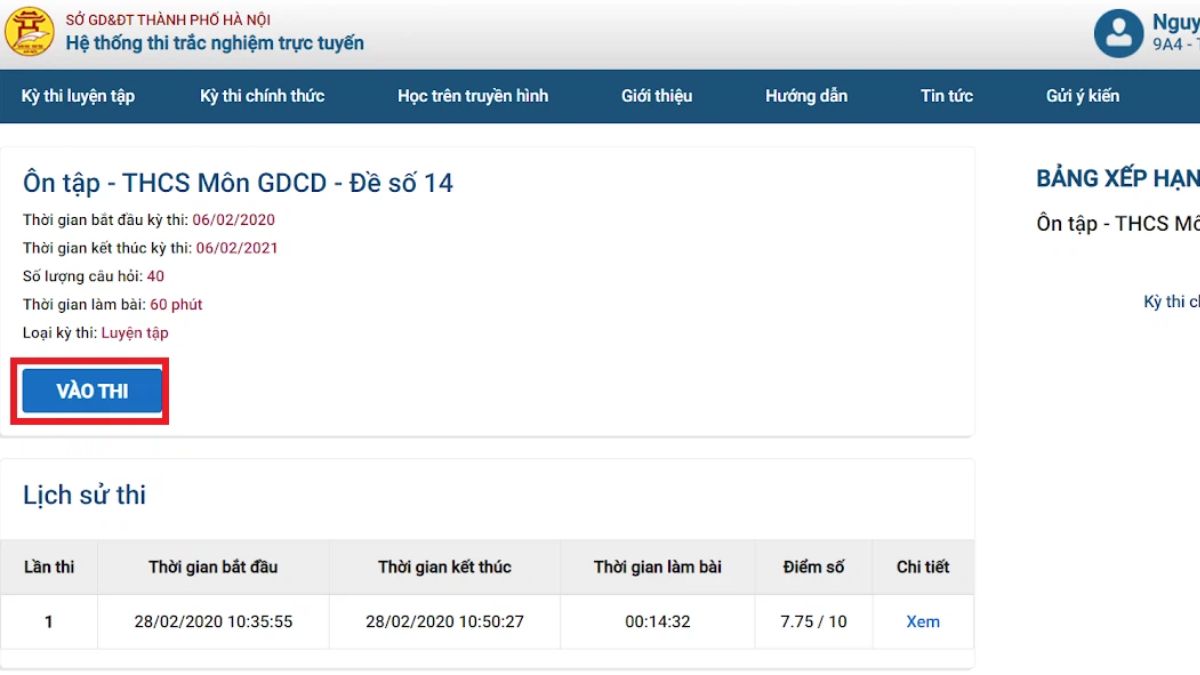Select the 7.75 / 10 score cell

tap(813, 621)
